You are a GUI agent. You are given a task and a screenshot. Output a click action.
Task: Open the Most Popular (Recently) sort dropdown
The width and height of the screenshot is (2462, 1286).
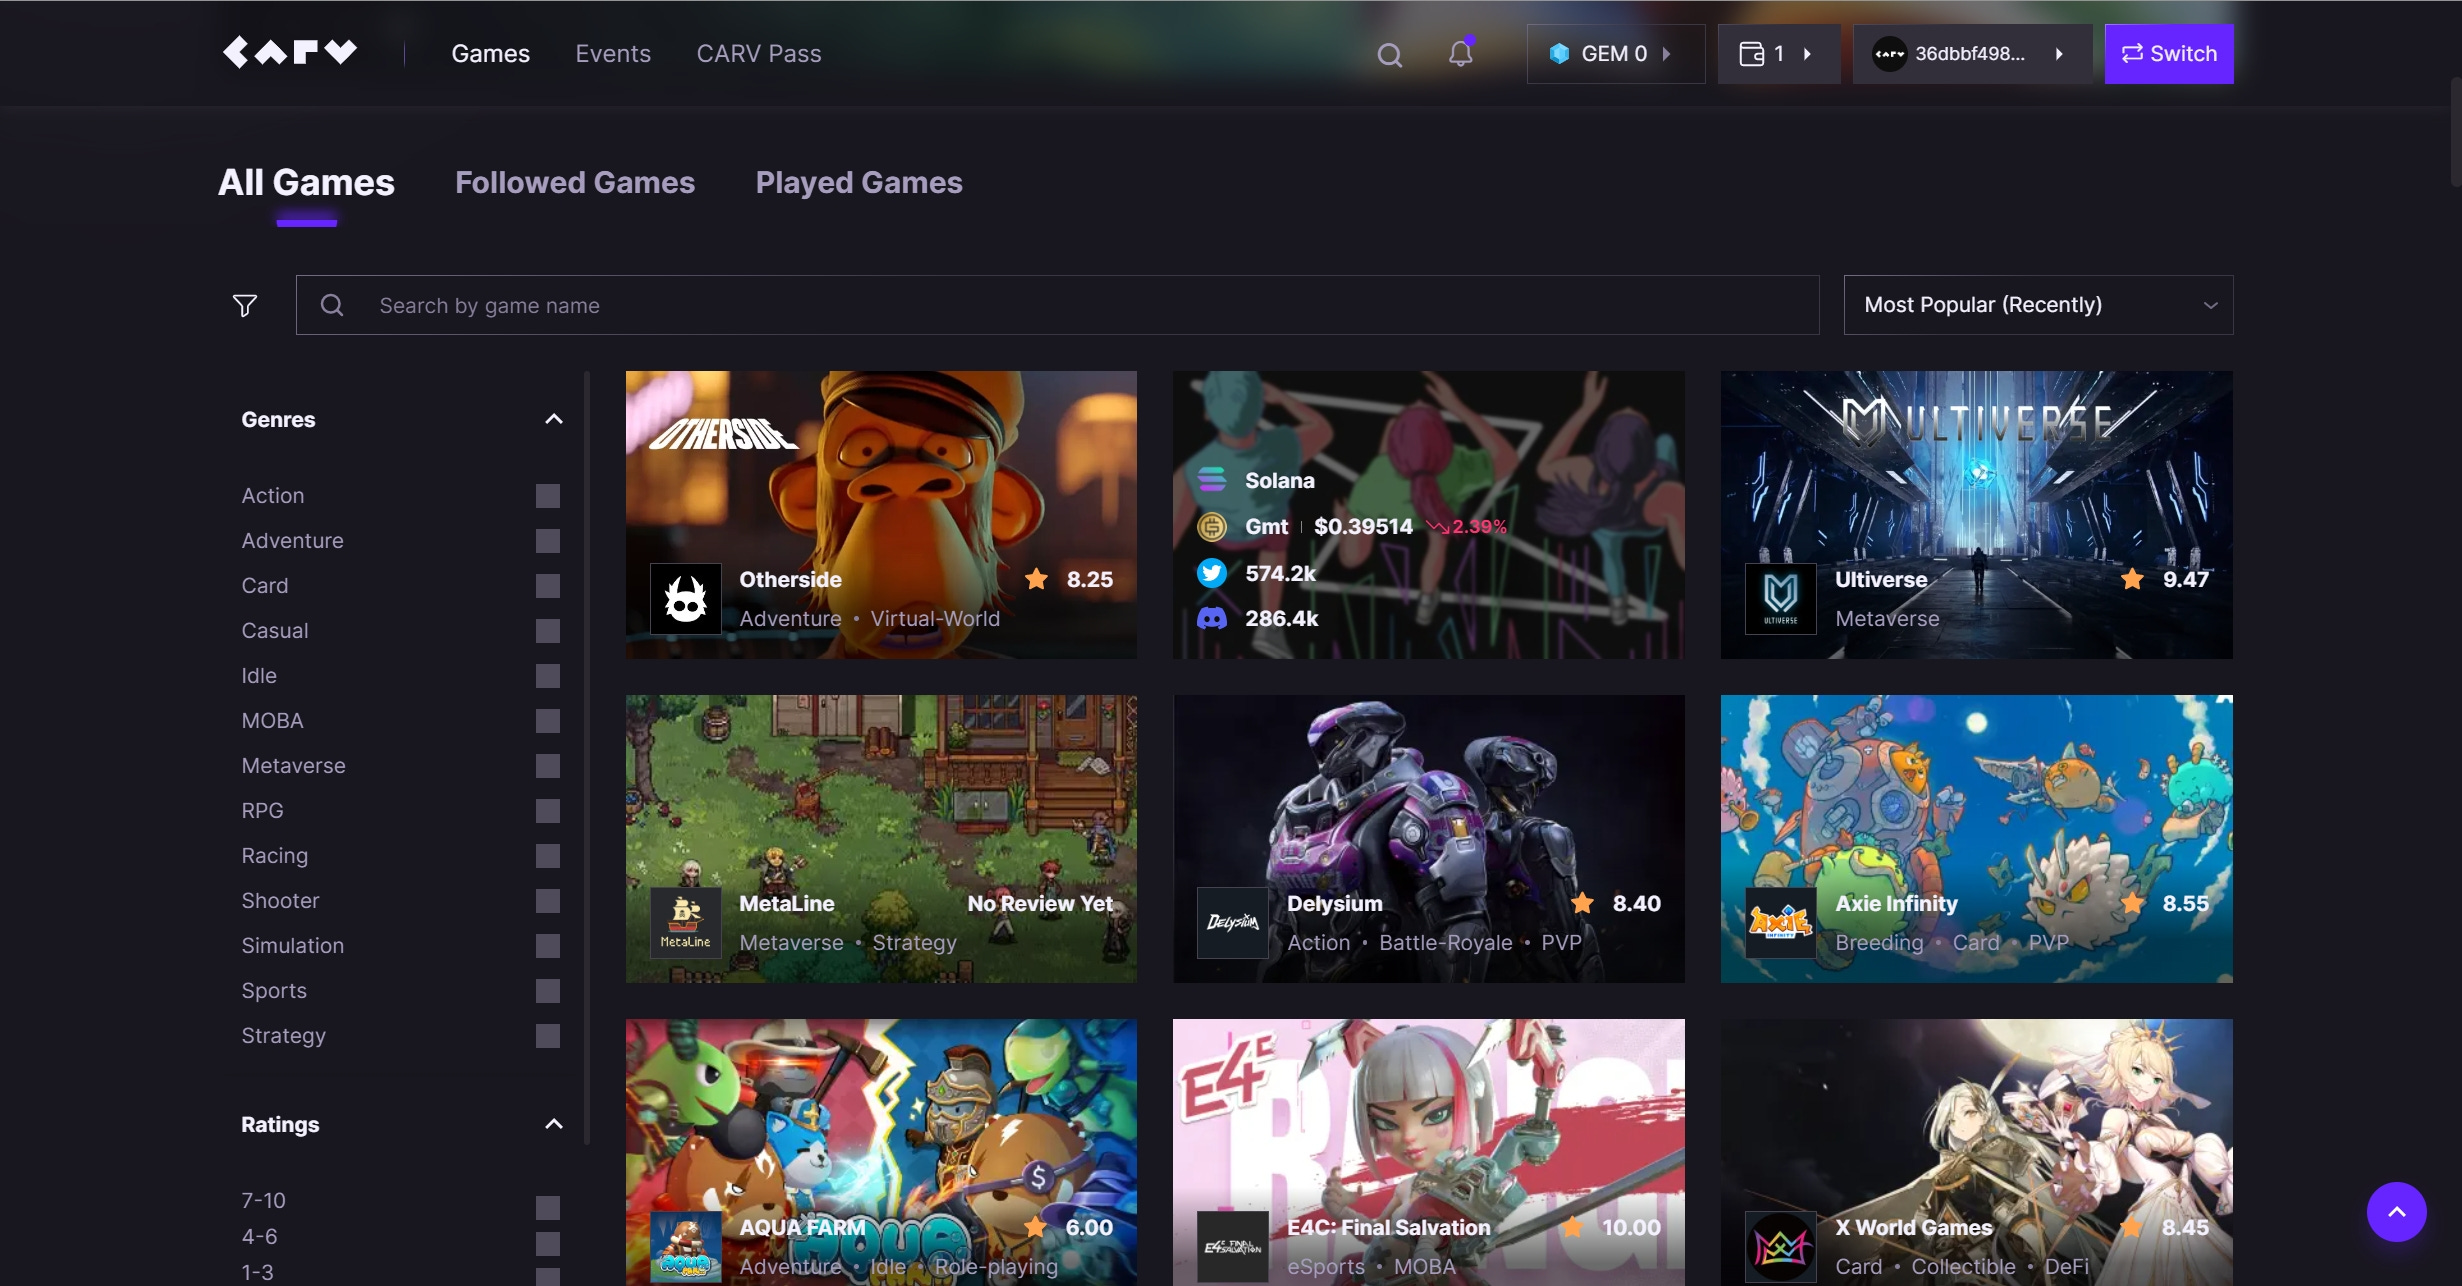pos(2038,305)
